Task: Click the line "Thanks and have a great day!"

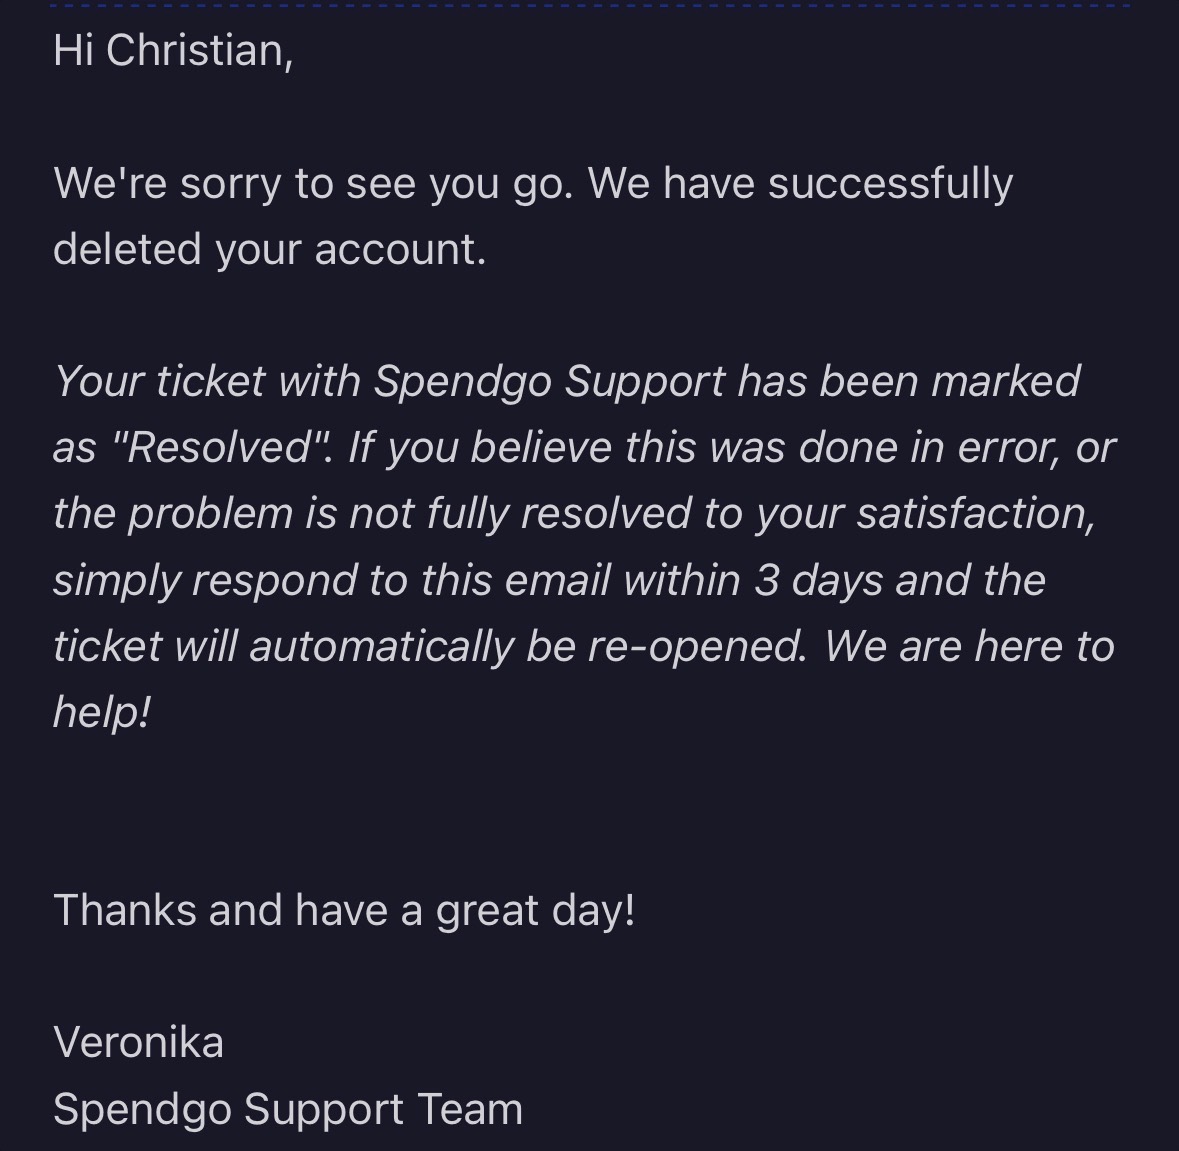Action: [344, 910]
